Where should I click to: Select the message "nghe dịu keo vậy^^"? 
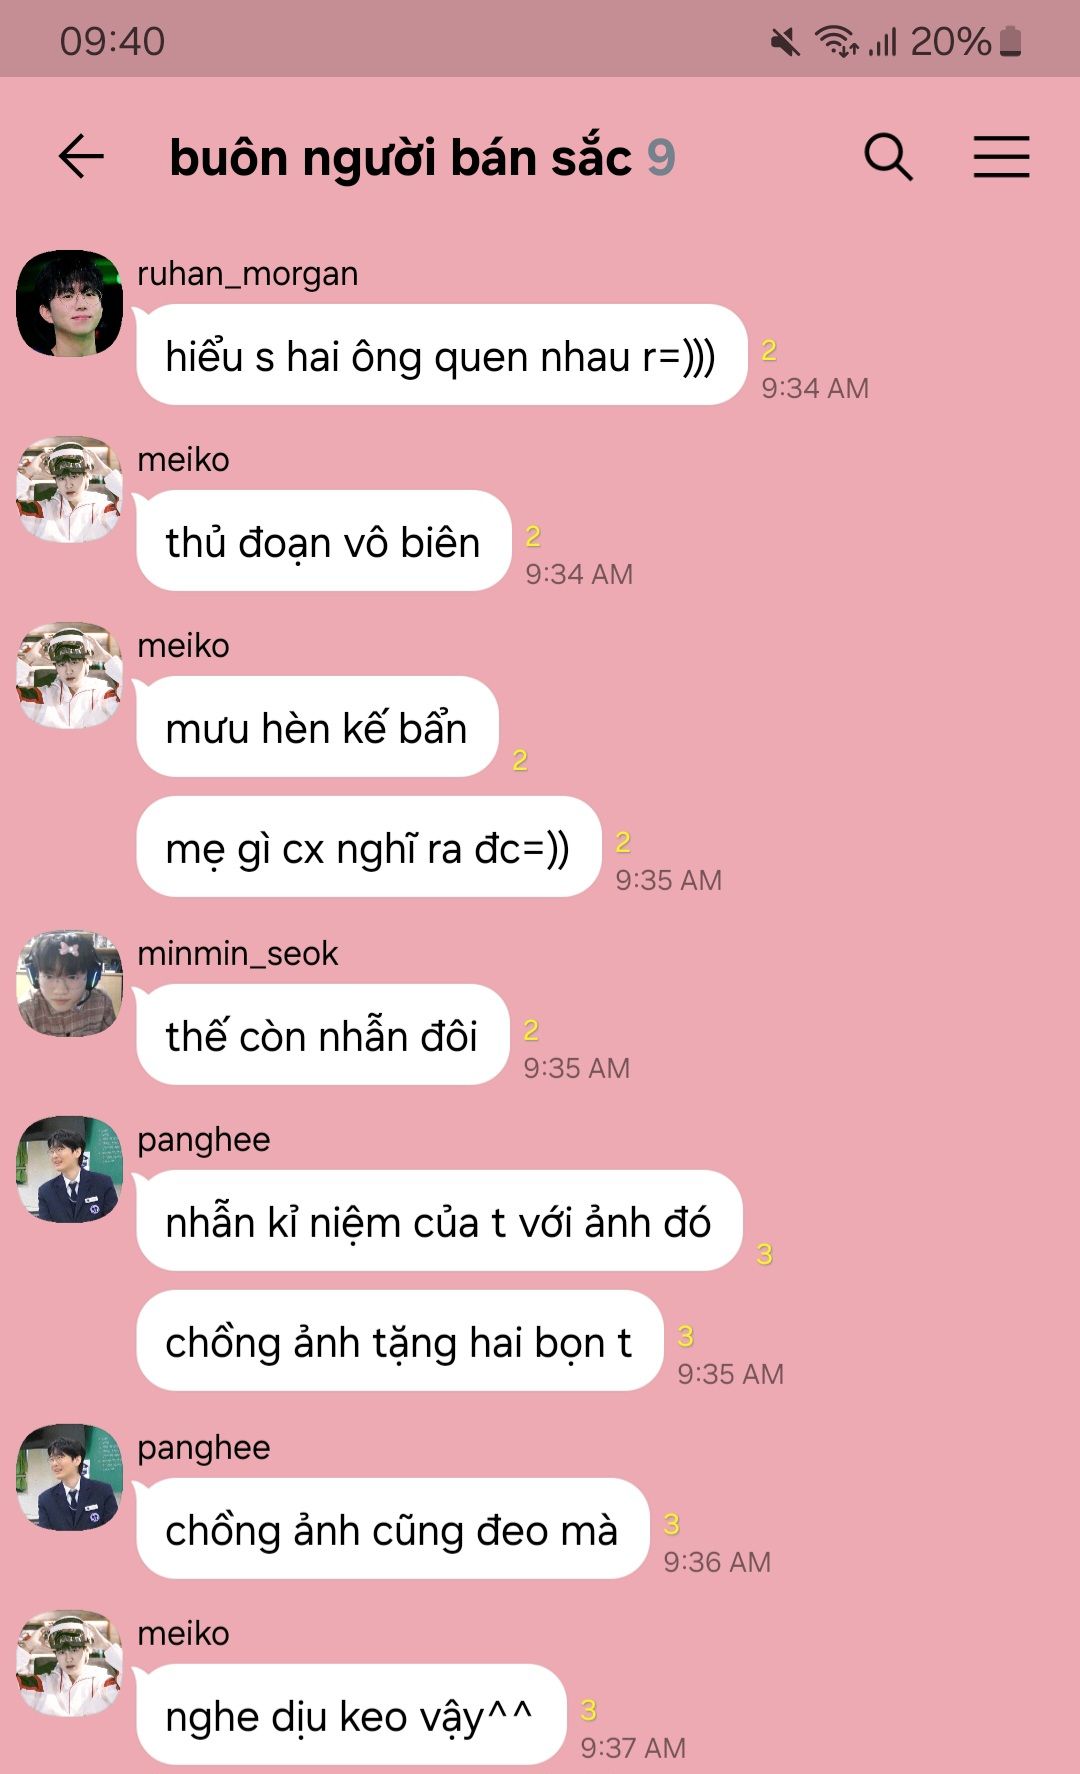click(350, 1715)
